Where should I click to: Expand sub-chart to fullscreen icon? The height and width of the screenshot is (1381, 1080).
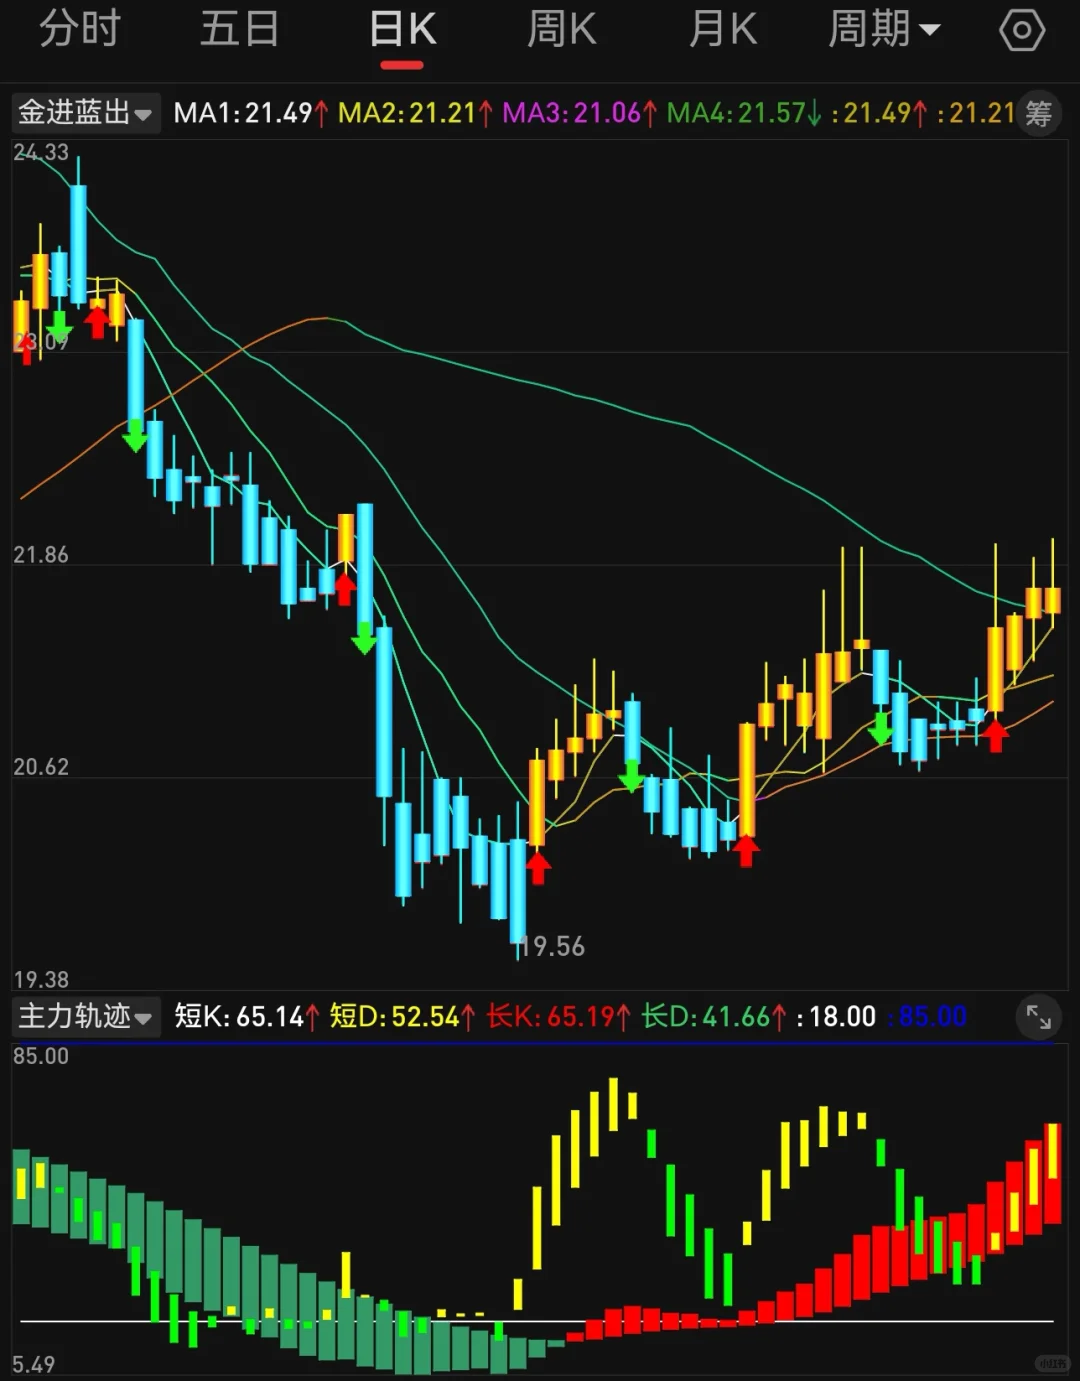(1039, 1018)
